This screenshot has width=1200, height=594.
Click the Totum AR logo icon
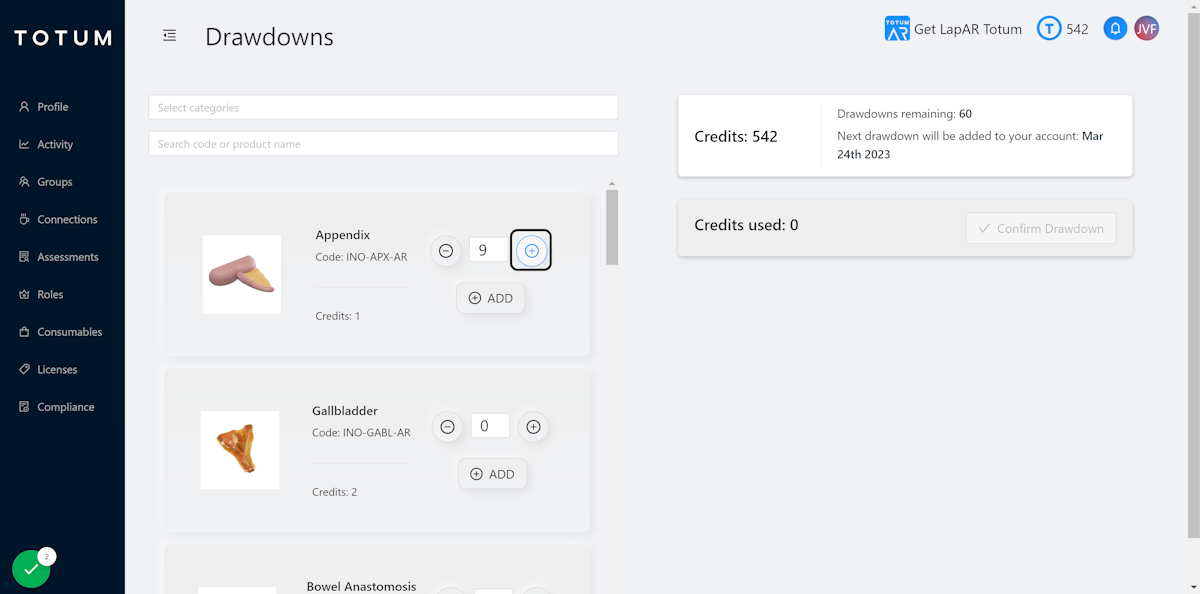(x=897, y=28)
